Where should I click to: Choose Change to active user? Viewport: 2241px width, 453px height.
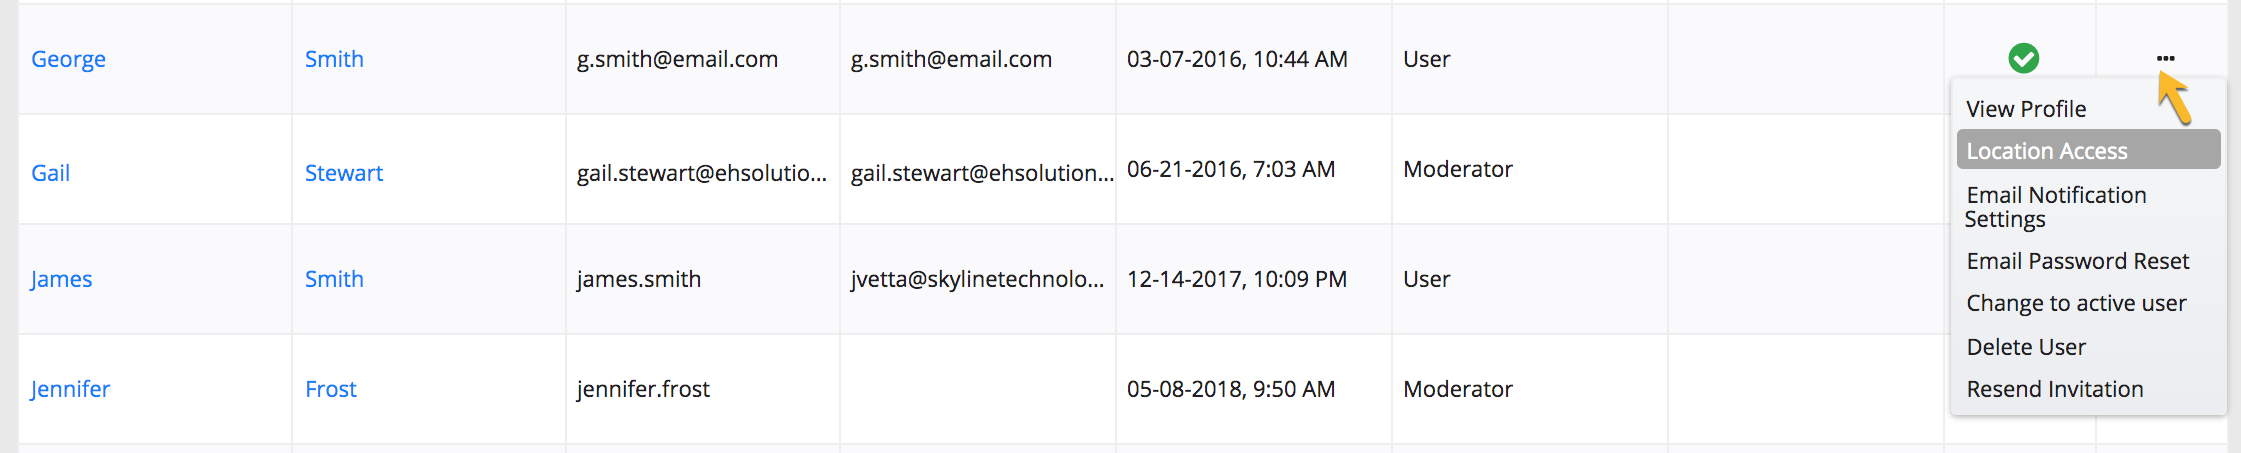point(2076,303)
